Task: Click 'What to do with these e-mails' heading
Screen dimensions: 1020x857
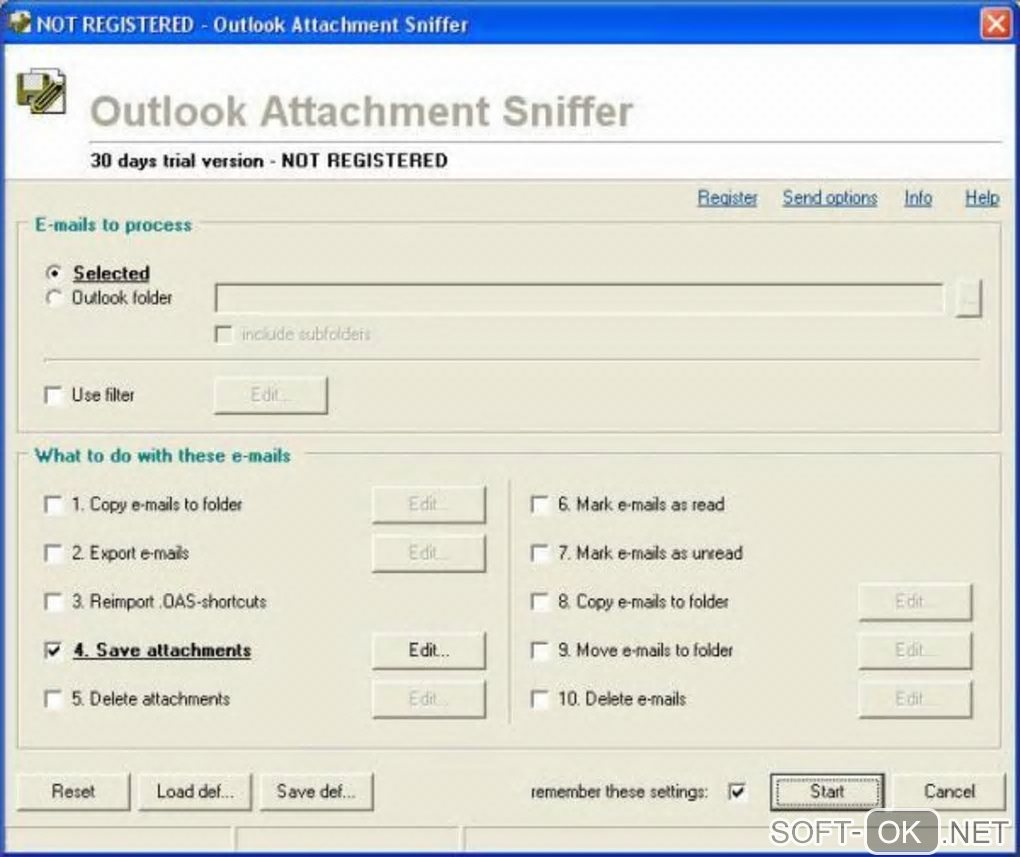Action: tap(163, 456)
